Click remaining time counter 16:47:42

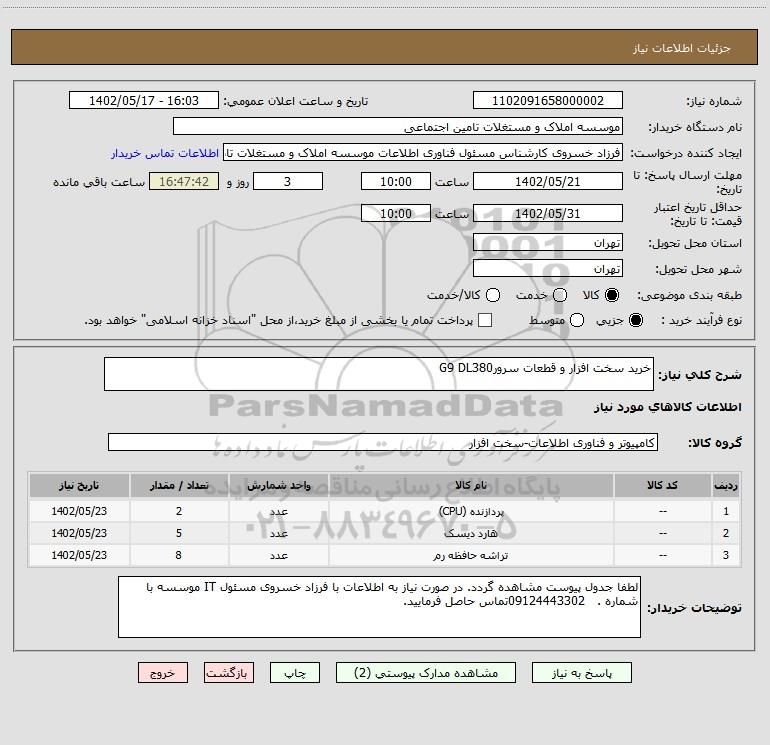(184, 181)
